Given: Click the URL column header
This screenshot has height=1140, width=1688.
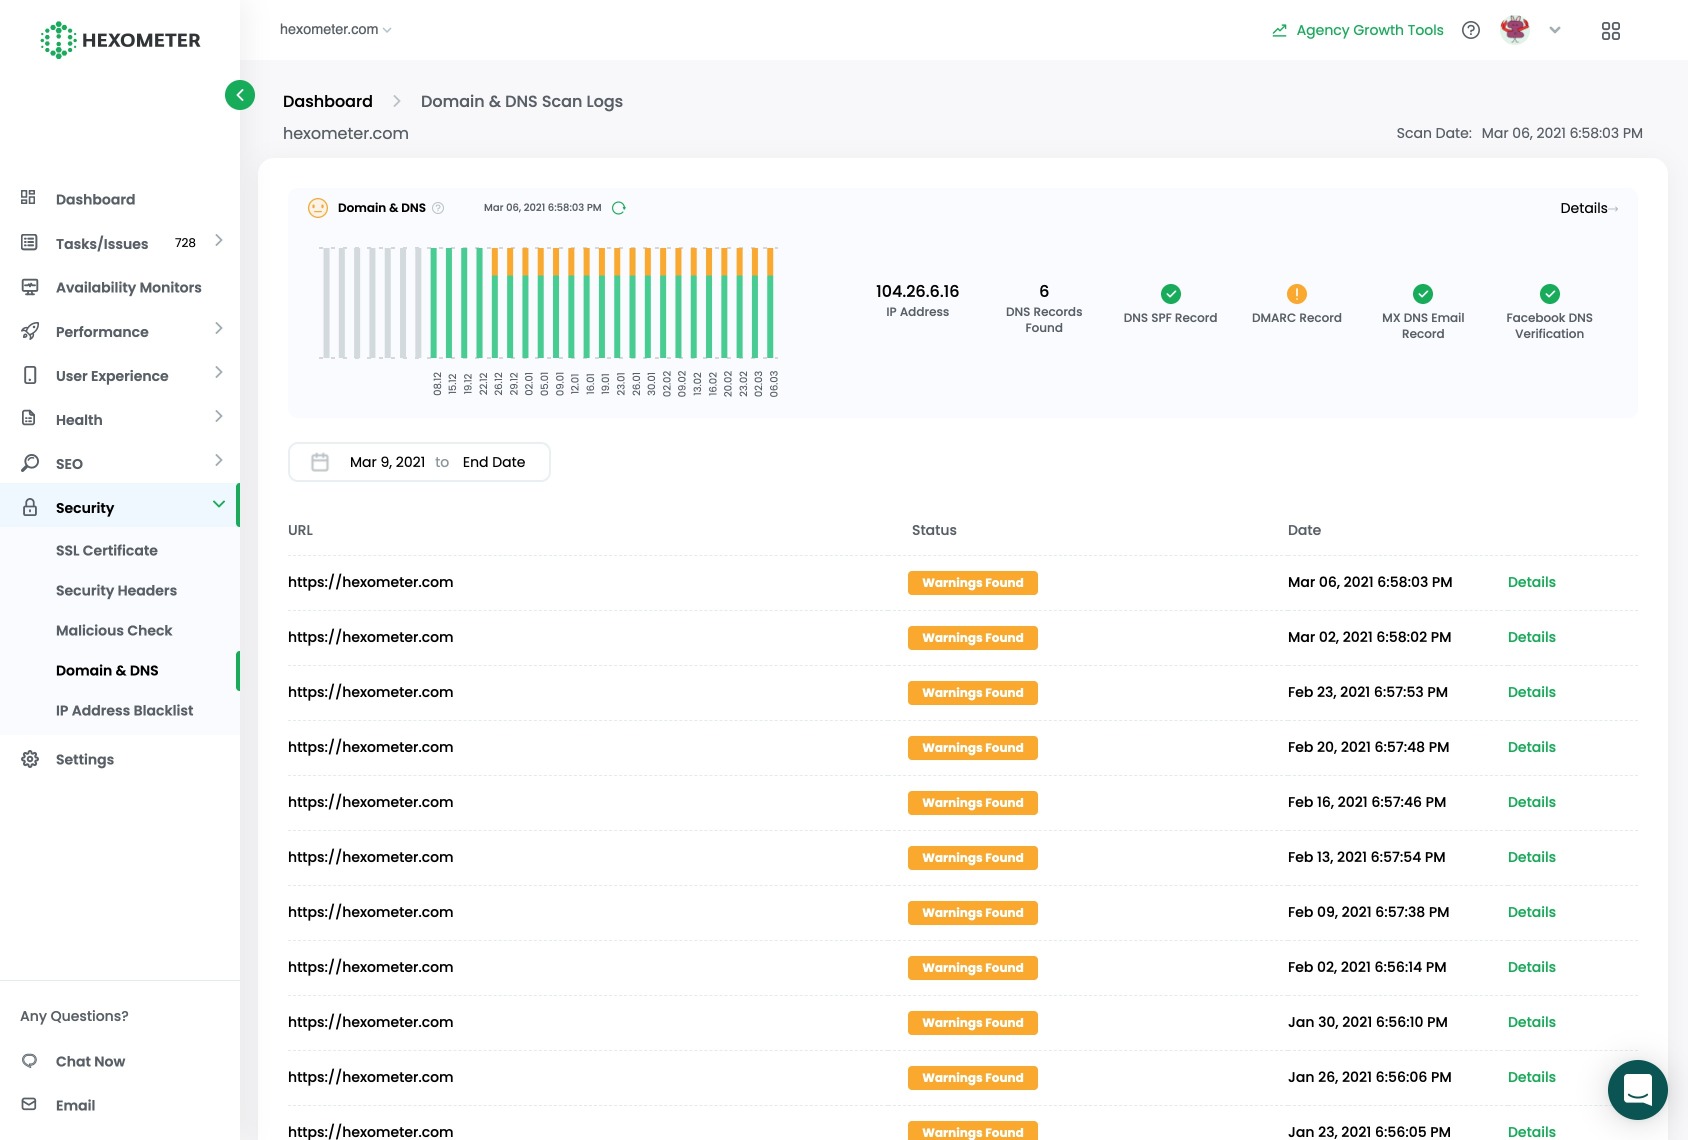Looking at the screenshot, I should 300,530.
